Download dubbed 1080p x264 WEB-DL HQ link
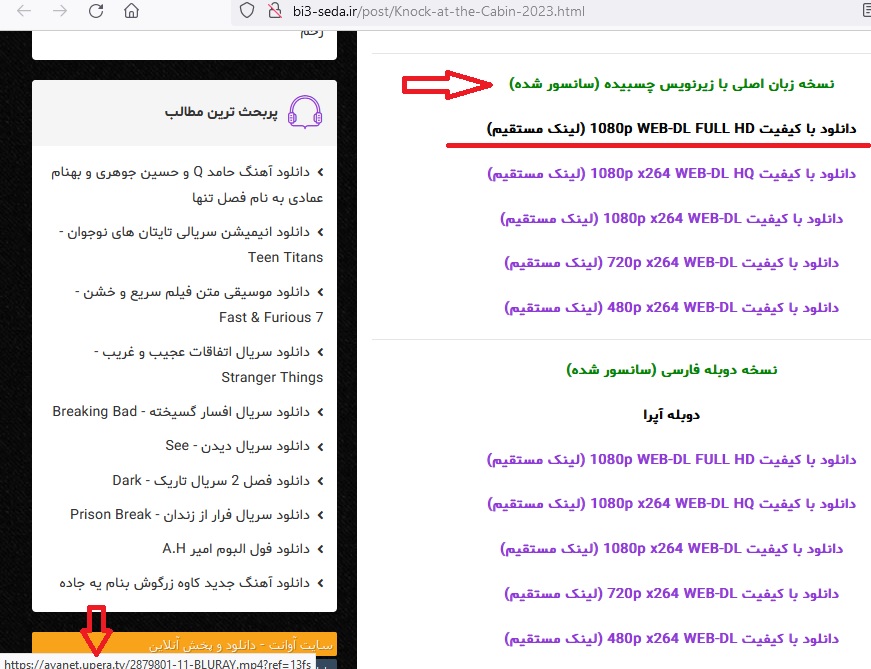This screenshot has height=669, width=871. coord(672,504)
